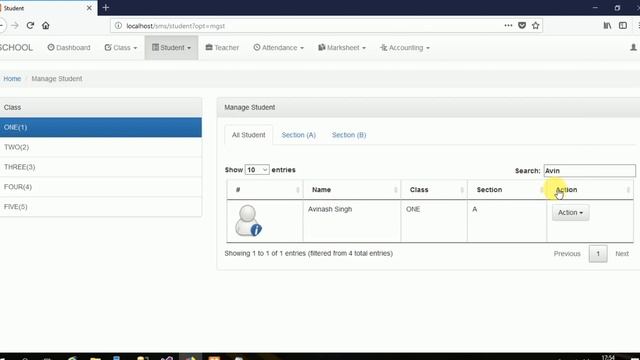This screenshot has width=640, height=360.
Task: Click Avinash Singh's avatar info image
Action: pos(248,221)
